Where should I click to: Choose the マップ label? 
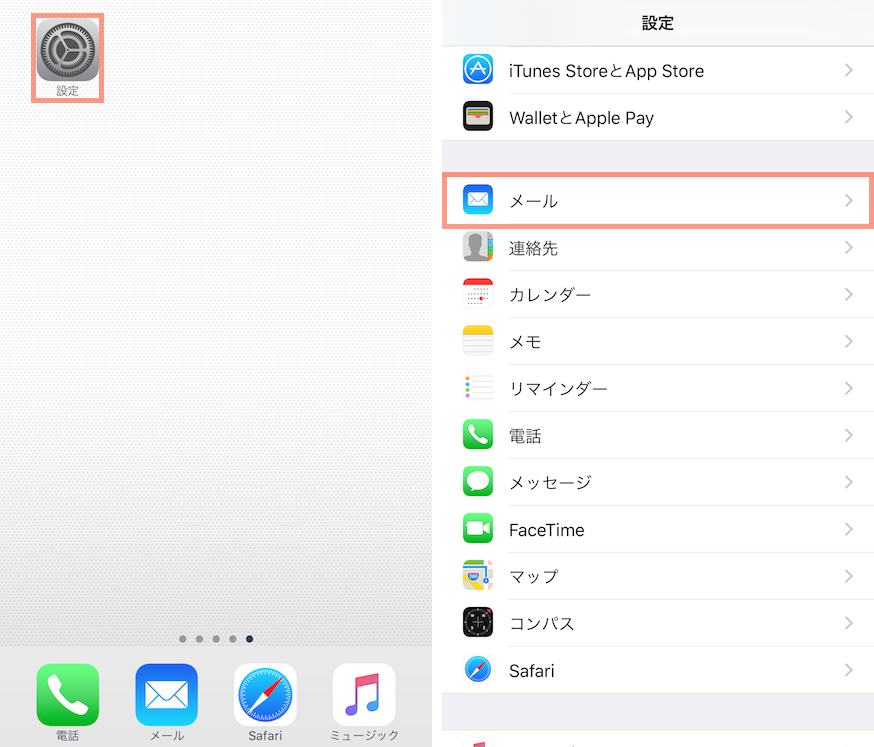point(534,576)
